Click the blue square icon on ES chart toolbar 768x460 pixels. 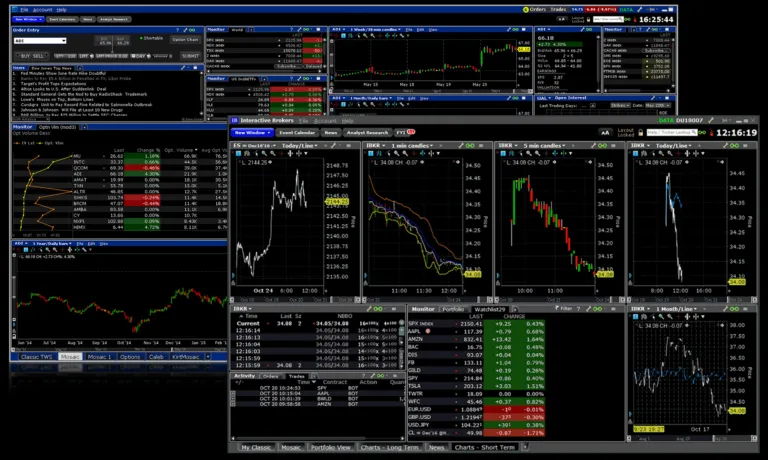pyautogui.click(x=239, y=153)
